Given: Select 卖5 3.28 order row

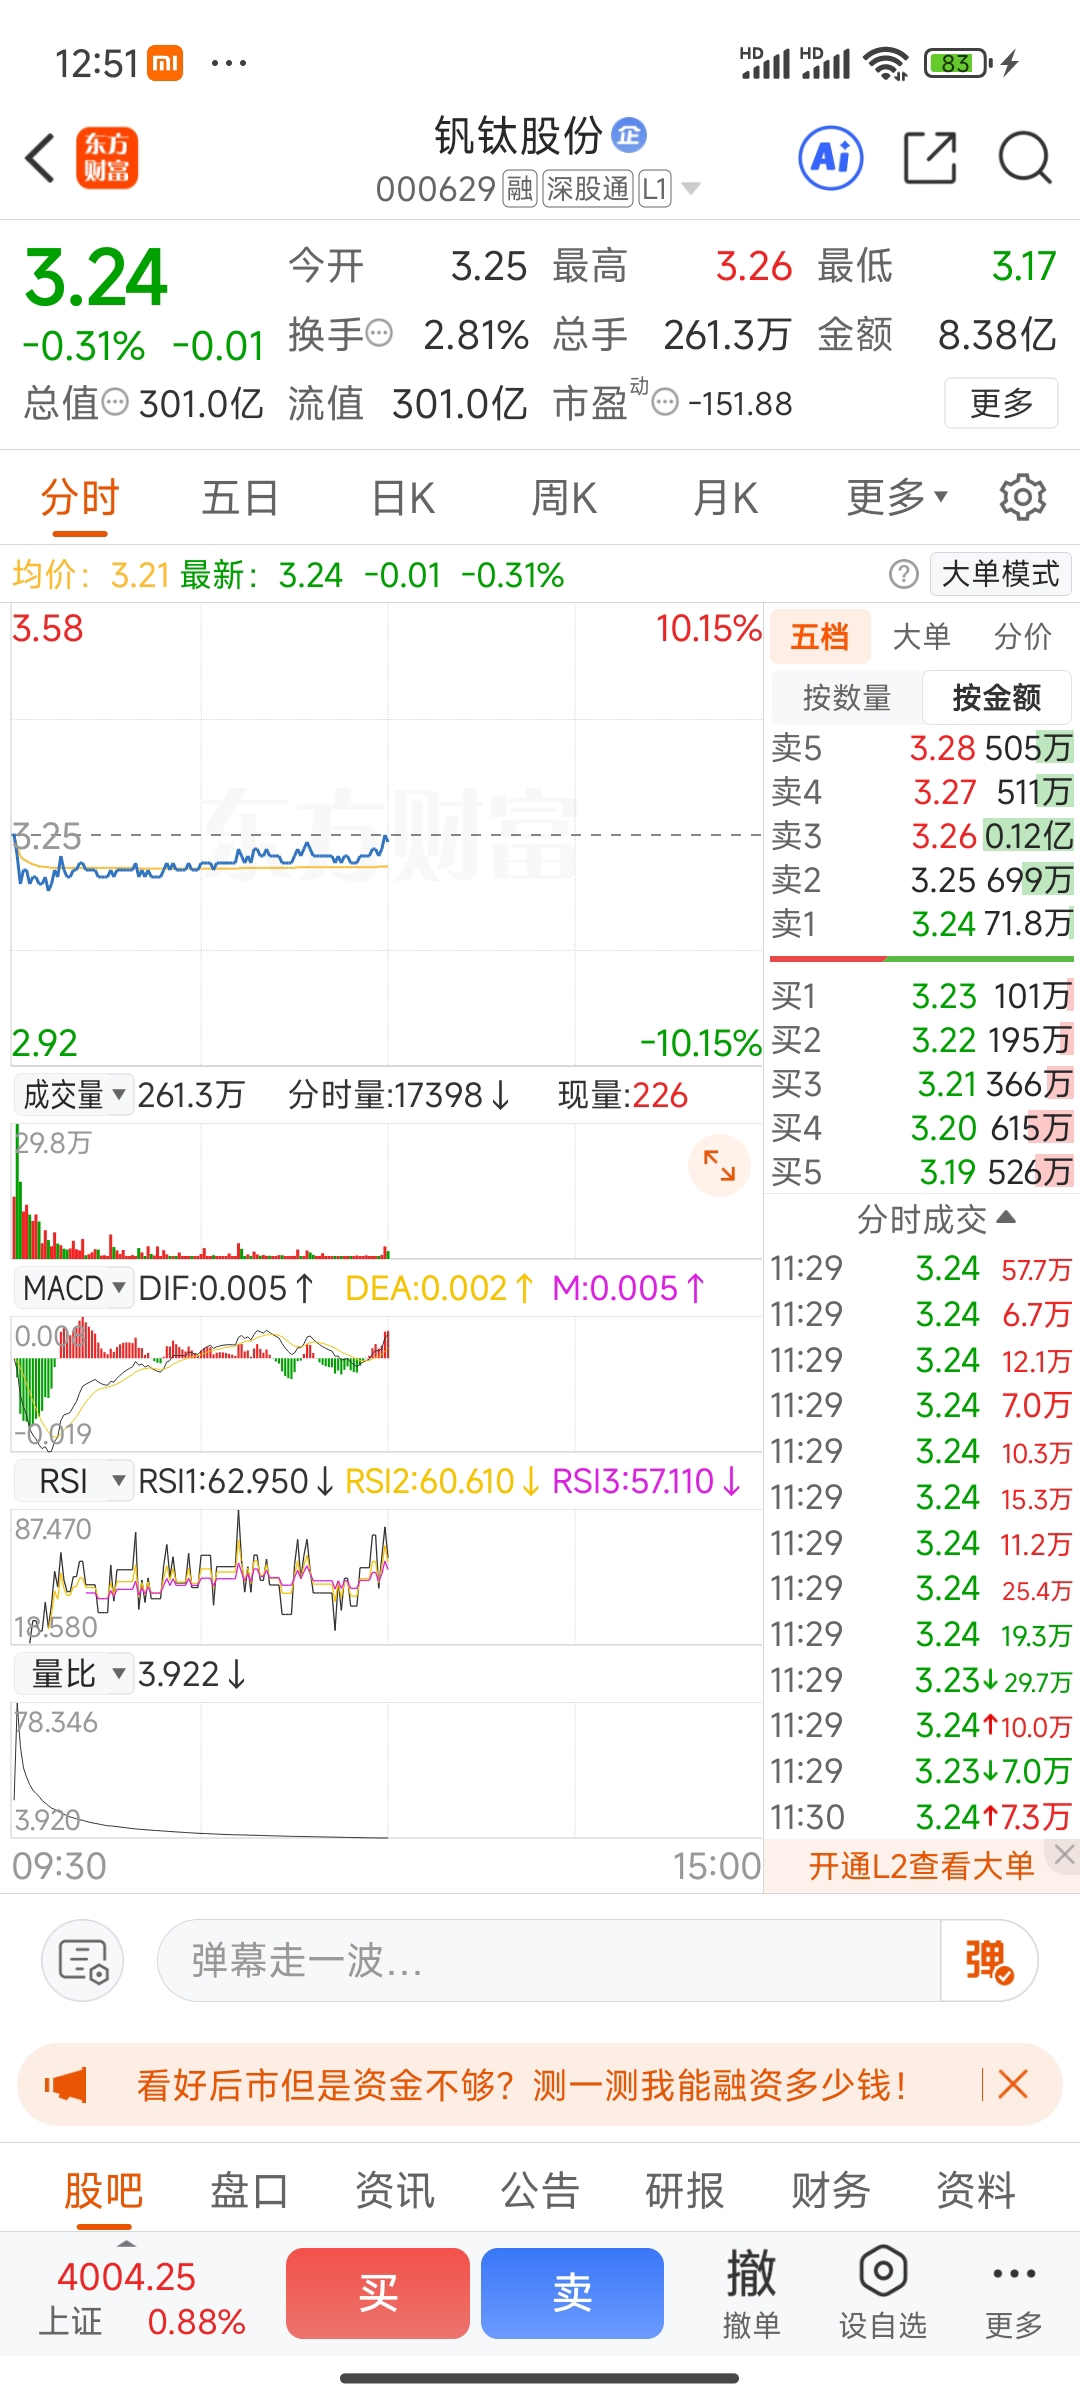Looking at the screenshot, I should coord(922,747).
